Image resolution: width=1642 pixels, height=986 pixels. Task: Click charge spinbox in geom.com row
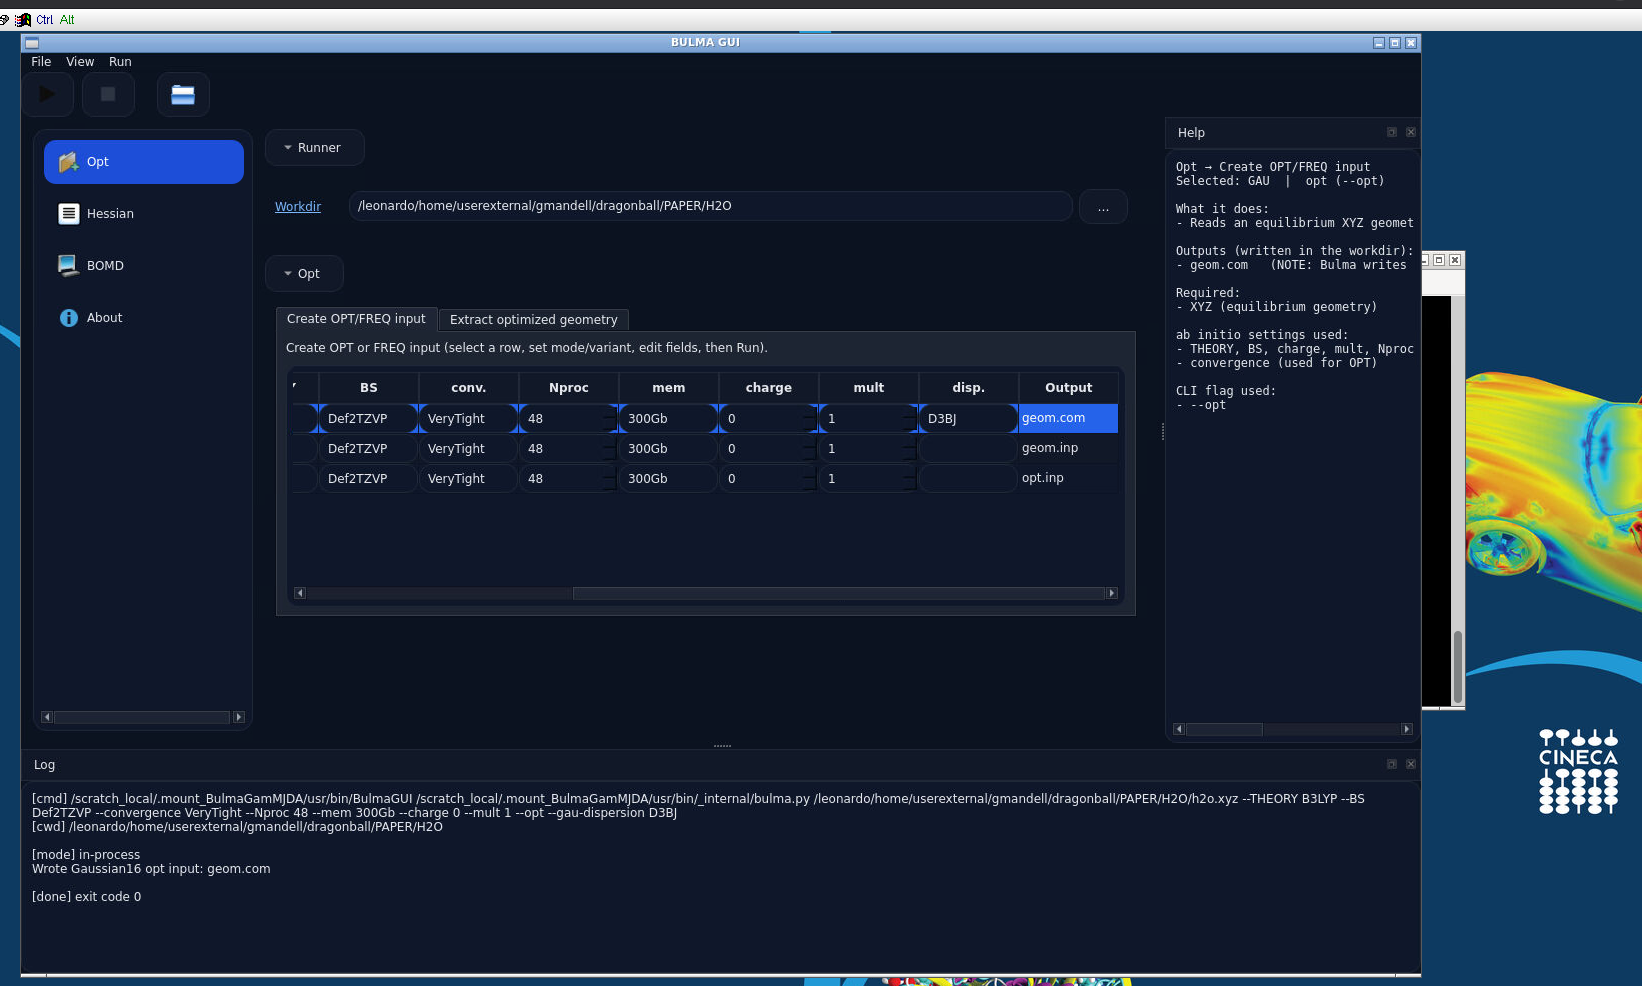769,419
